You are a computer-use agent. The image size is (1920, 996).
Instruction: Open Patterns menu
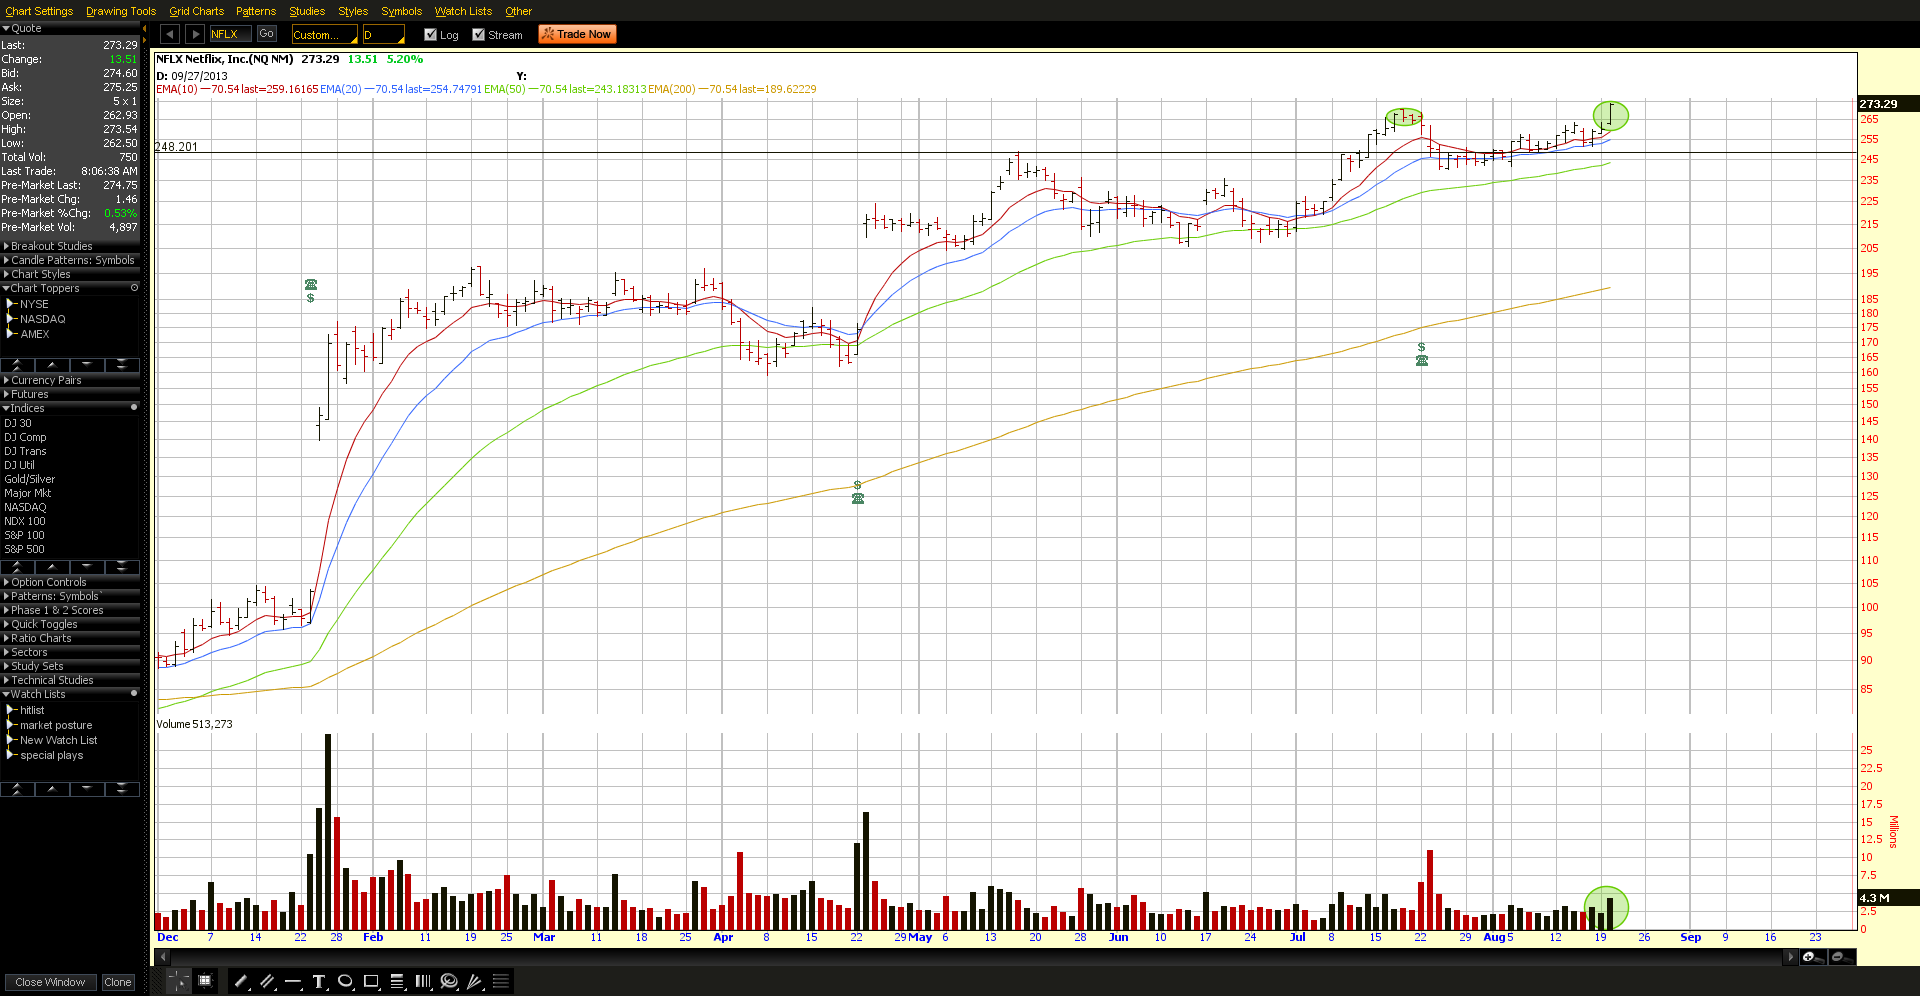click(x=256, y=11)
